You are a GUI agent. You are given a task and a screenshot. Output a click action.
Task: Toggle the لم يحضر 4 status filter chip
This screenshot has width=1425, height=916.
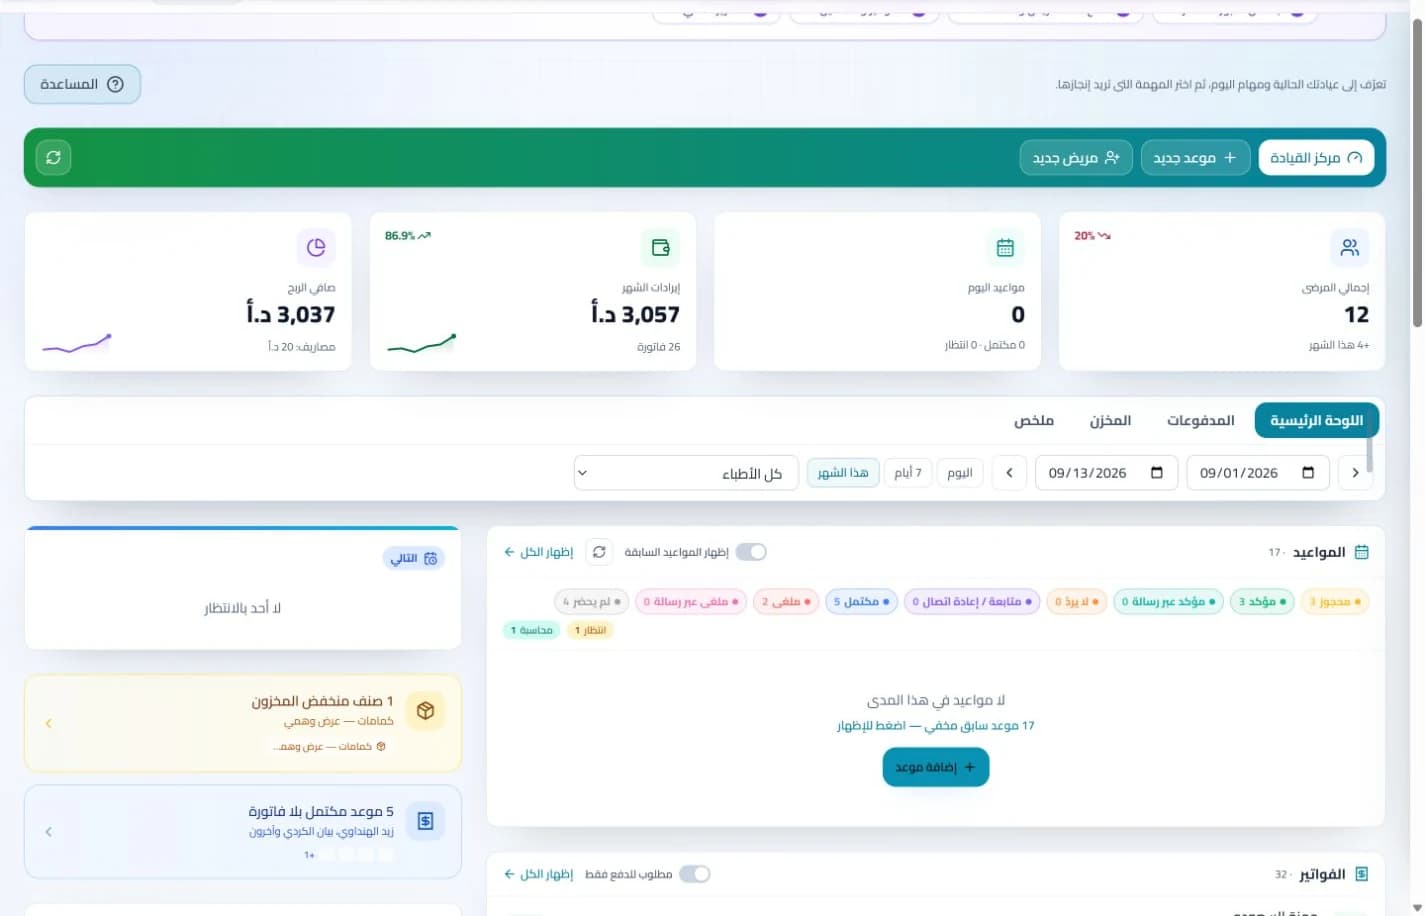click(x=592, y=602)
